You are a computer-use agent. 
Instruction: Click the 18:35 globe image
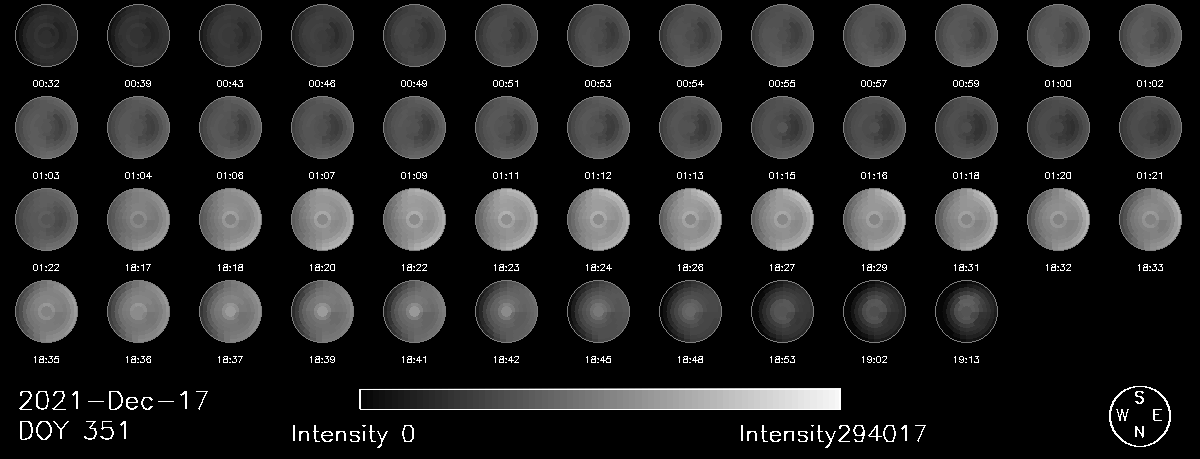pyautogui.click(x=47, y=313)
